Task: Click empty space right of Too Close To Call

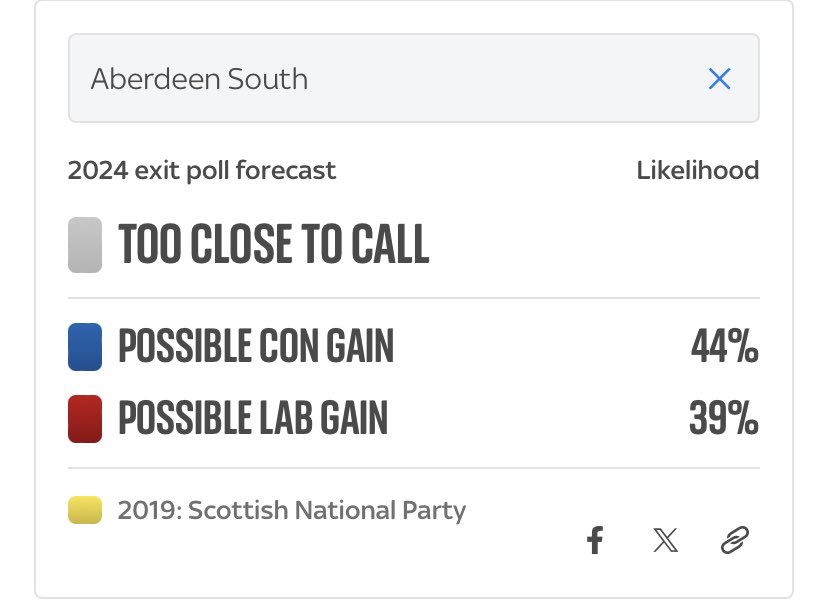Action: pyautogui.click(x=594, y=244)
